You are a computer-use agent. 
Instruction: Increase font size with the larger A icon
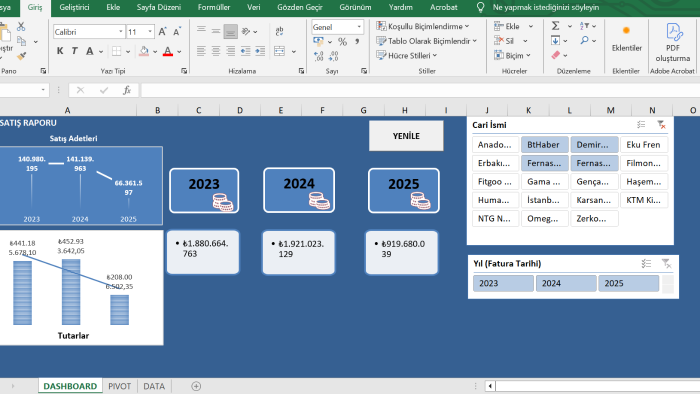(x=162, y=32)
